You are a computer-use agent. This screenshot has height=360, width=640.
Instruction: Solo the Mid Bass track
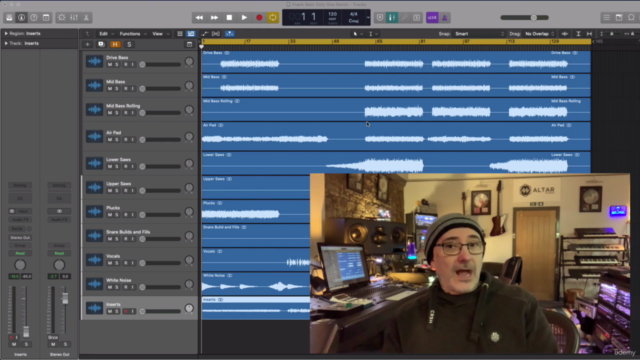[117, 89]
